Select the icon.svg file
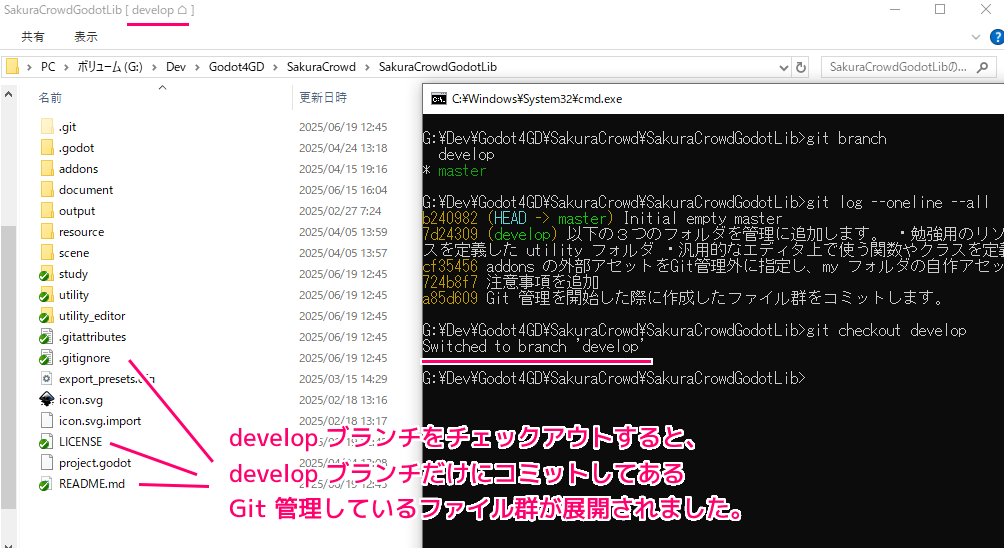The height and width of the screenshot is (548, 1004). coord(81,400)
